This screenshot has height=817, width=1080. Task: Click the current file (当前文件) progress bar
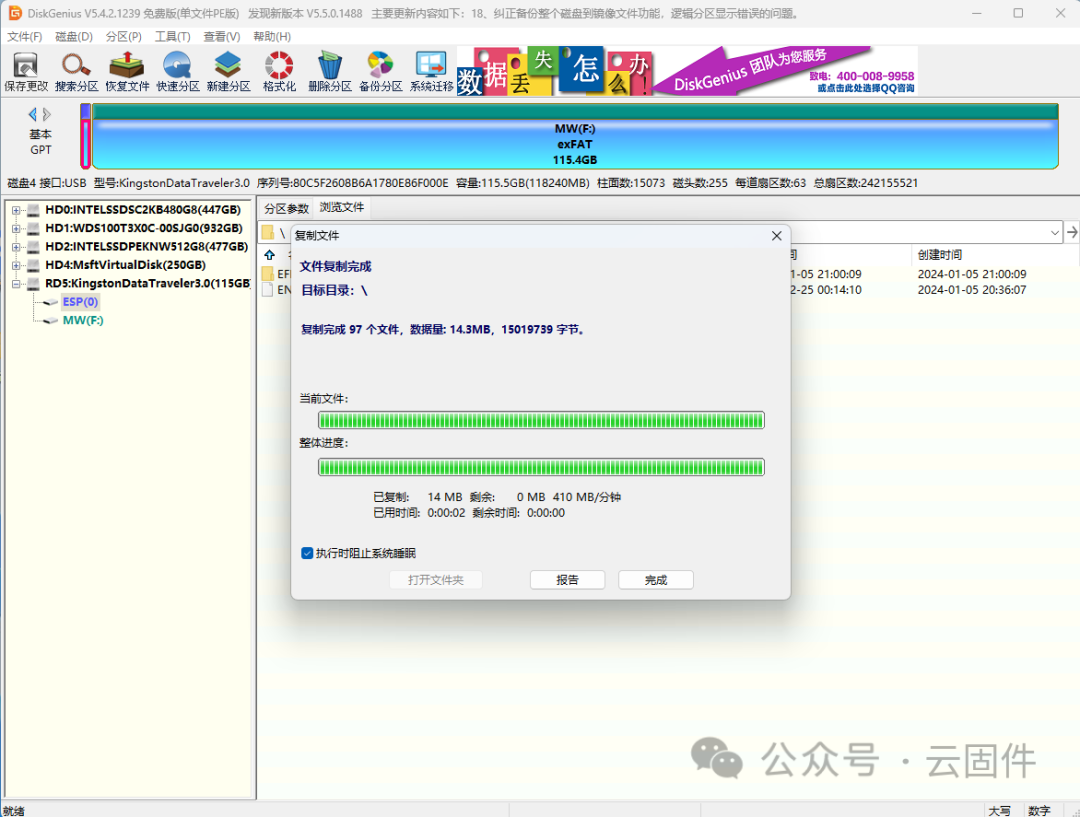[x=541, y=420]
